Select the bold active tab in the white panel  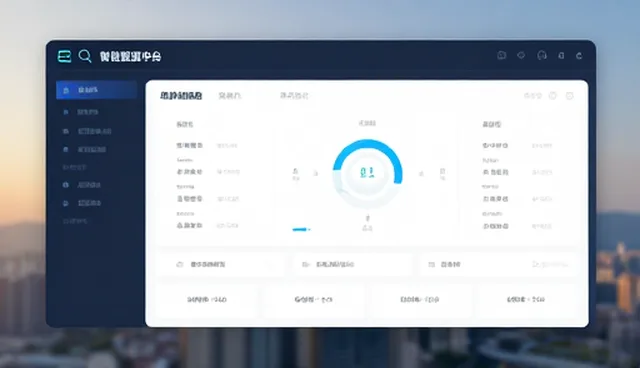(181, 96)
